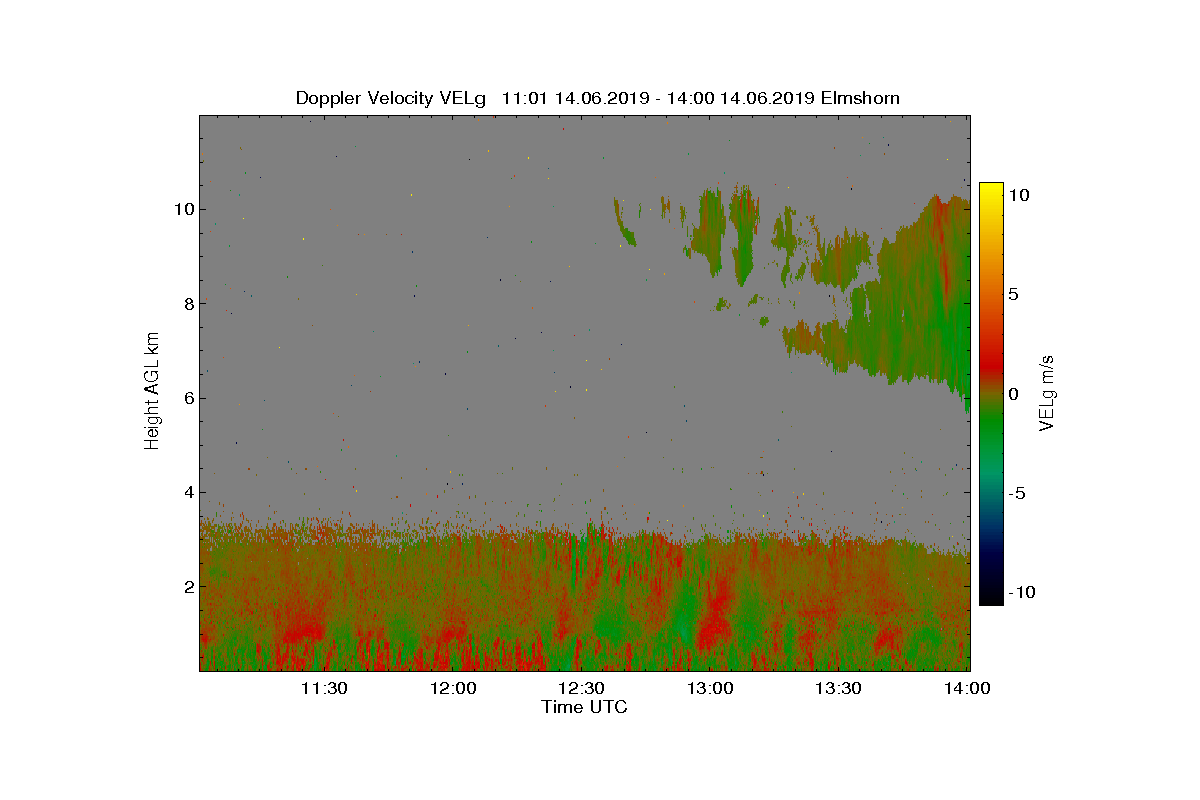The image size is (1200, 800).
Task: Click the plot title 'Doppler Velocity VELg'
Action: [391, 98]
